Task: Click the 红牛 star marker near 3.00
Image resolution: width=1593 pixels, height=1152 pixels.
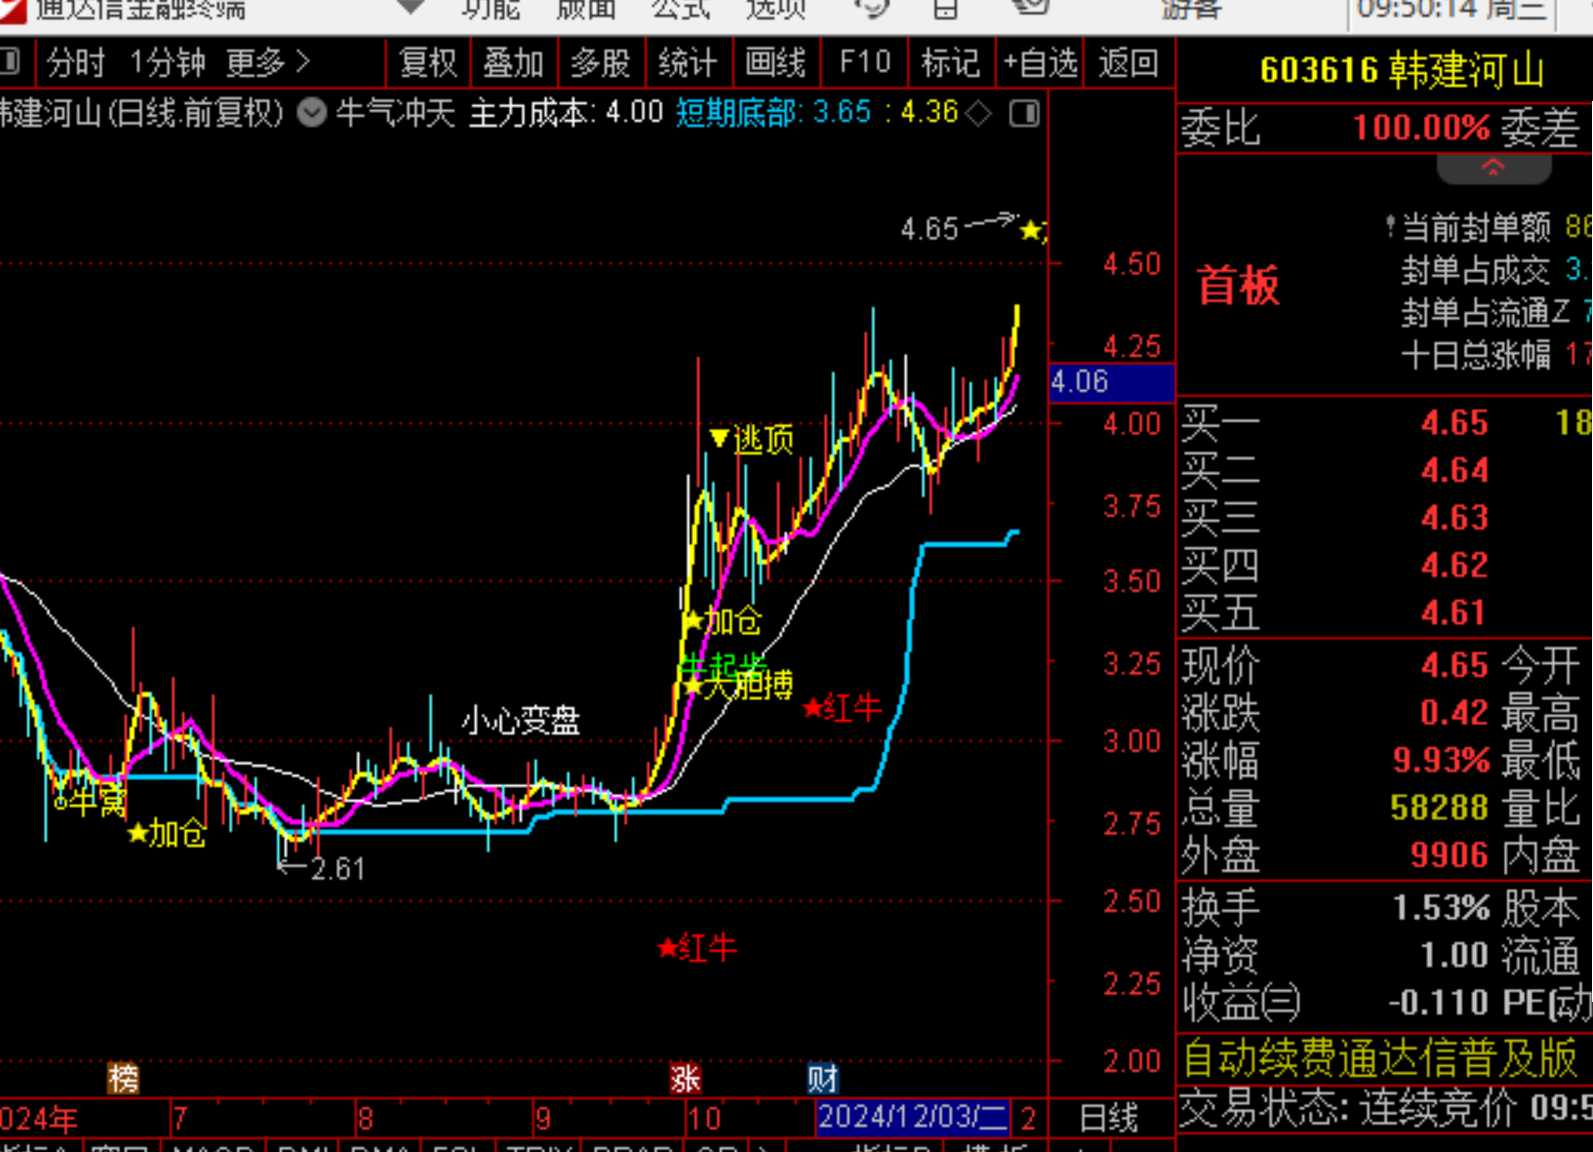Action: 812,709
